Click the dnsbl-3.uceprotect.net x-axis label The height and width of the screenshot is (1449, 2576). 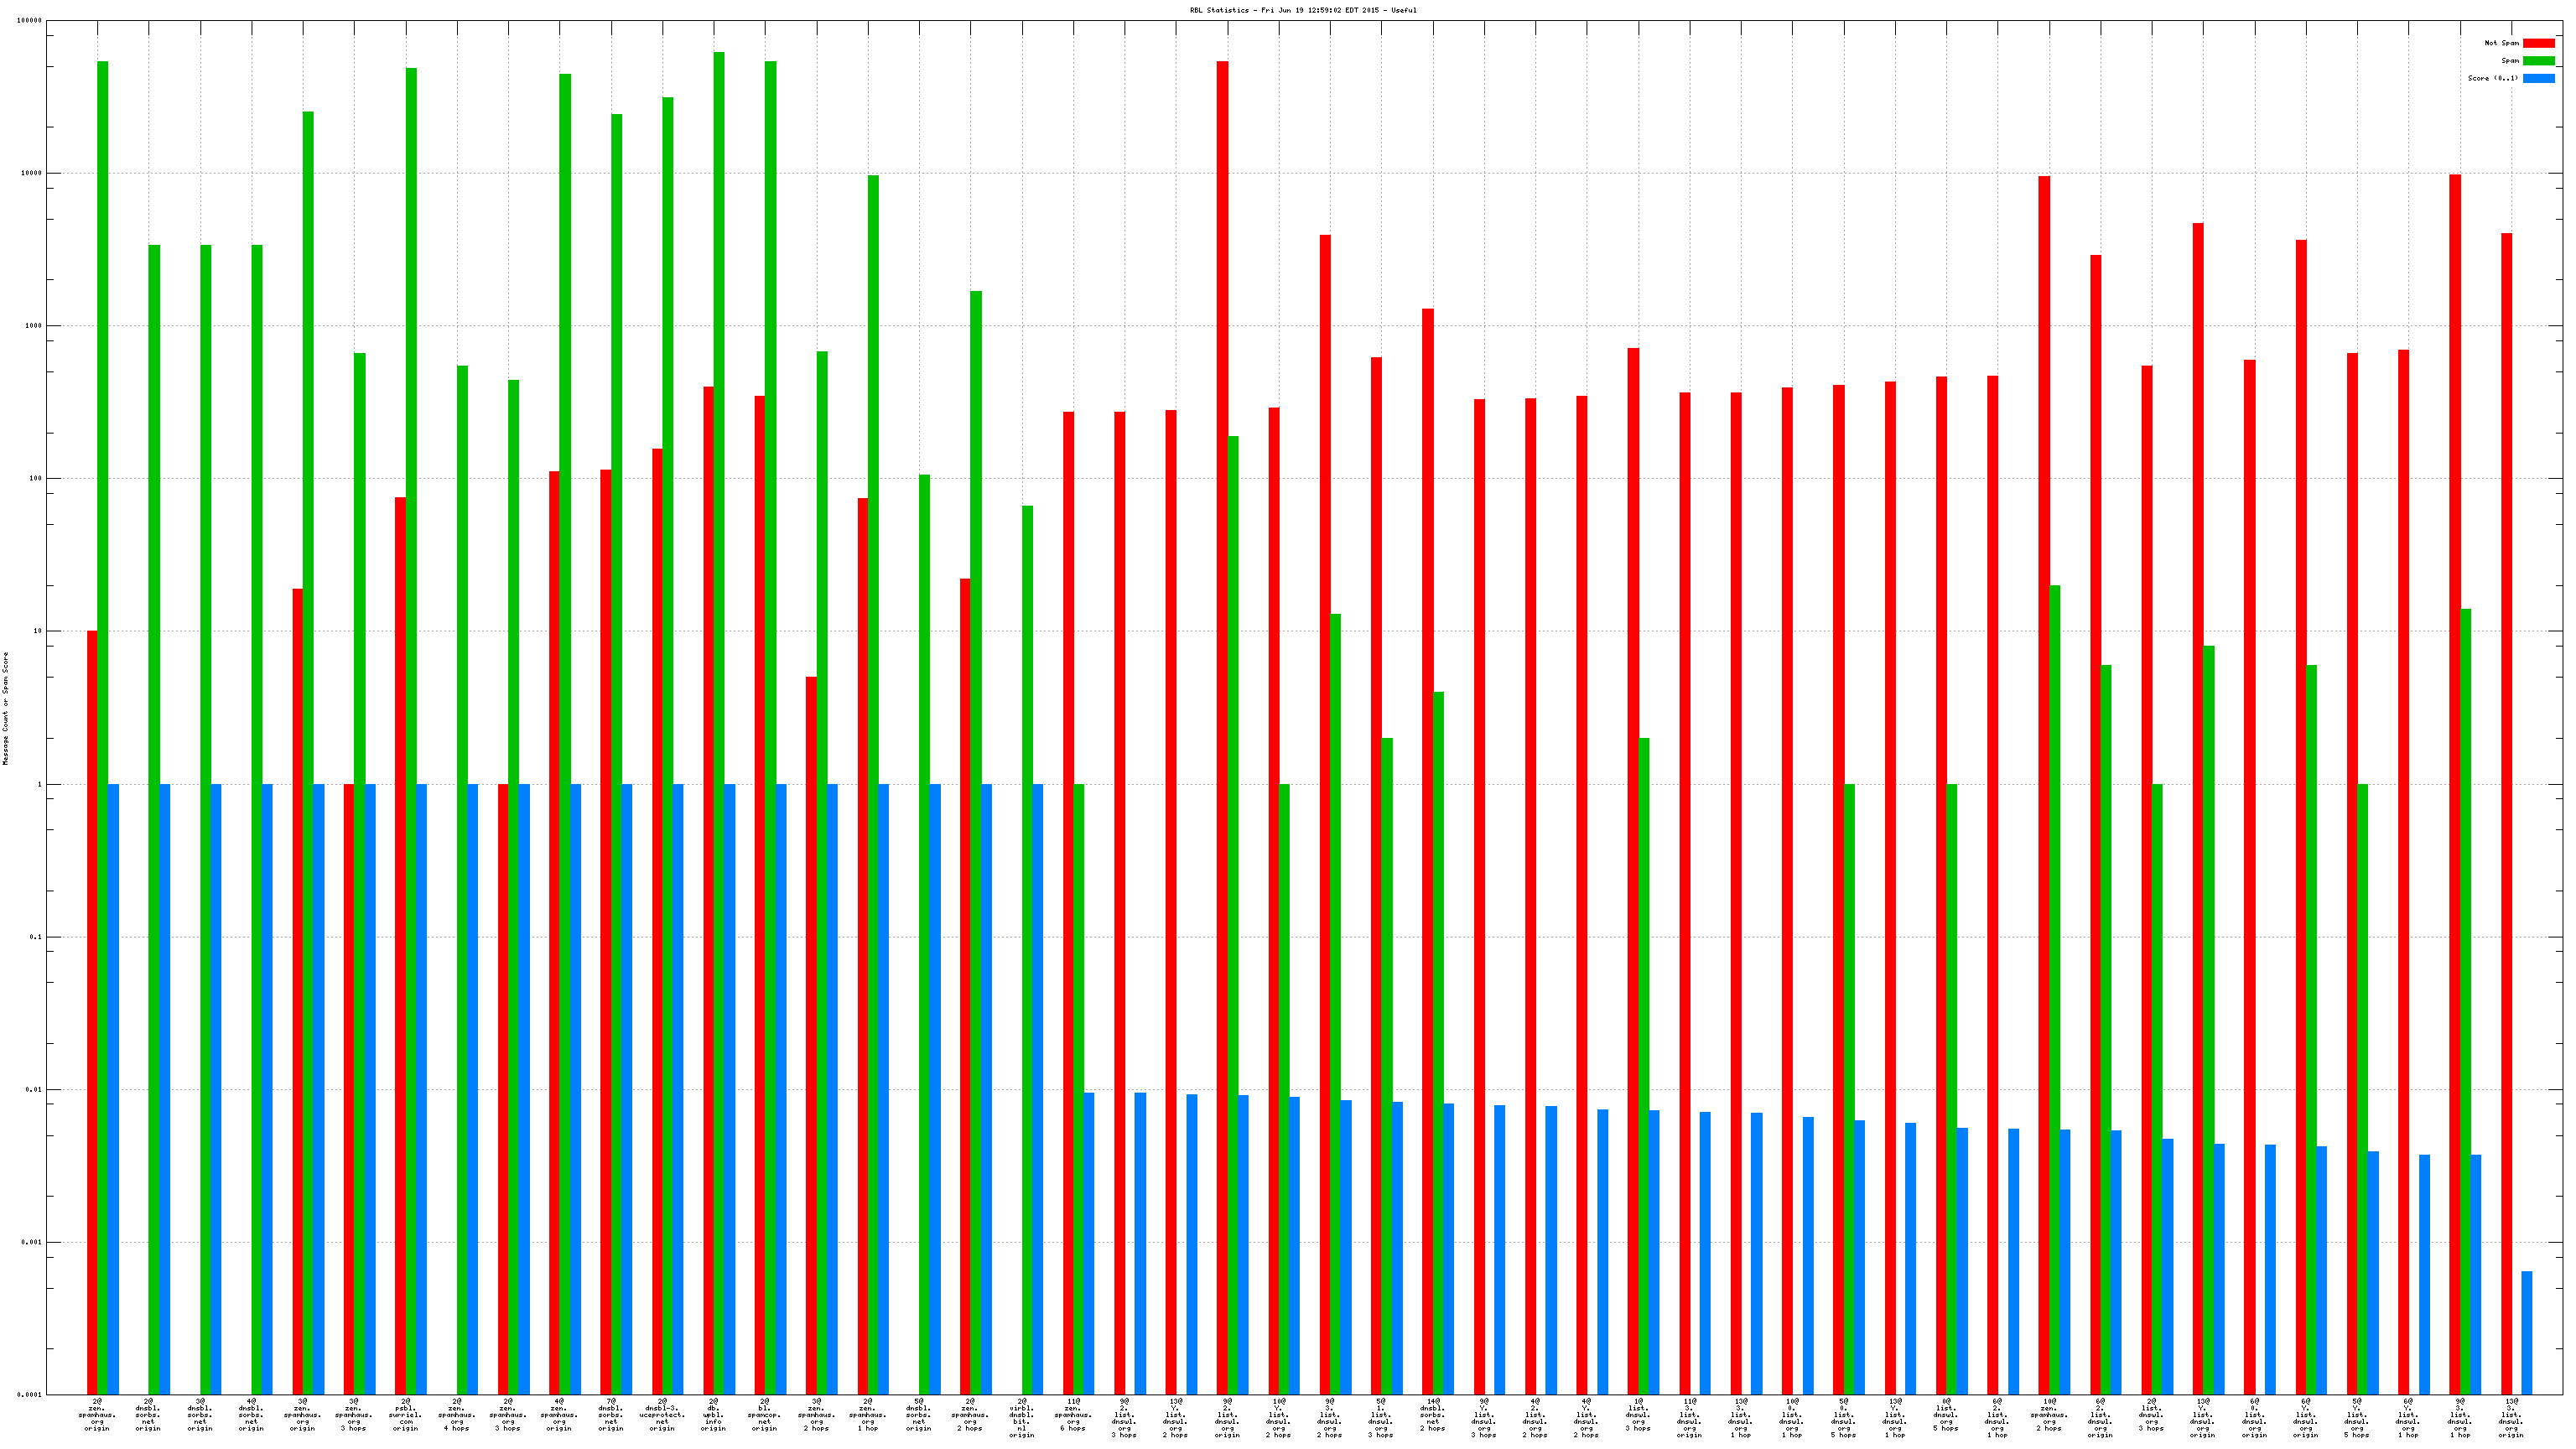coord(662,1415)
